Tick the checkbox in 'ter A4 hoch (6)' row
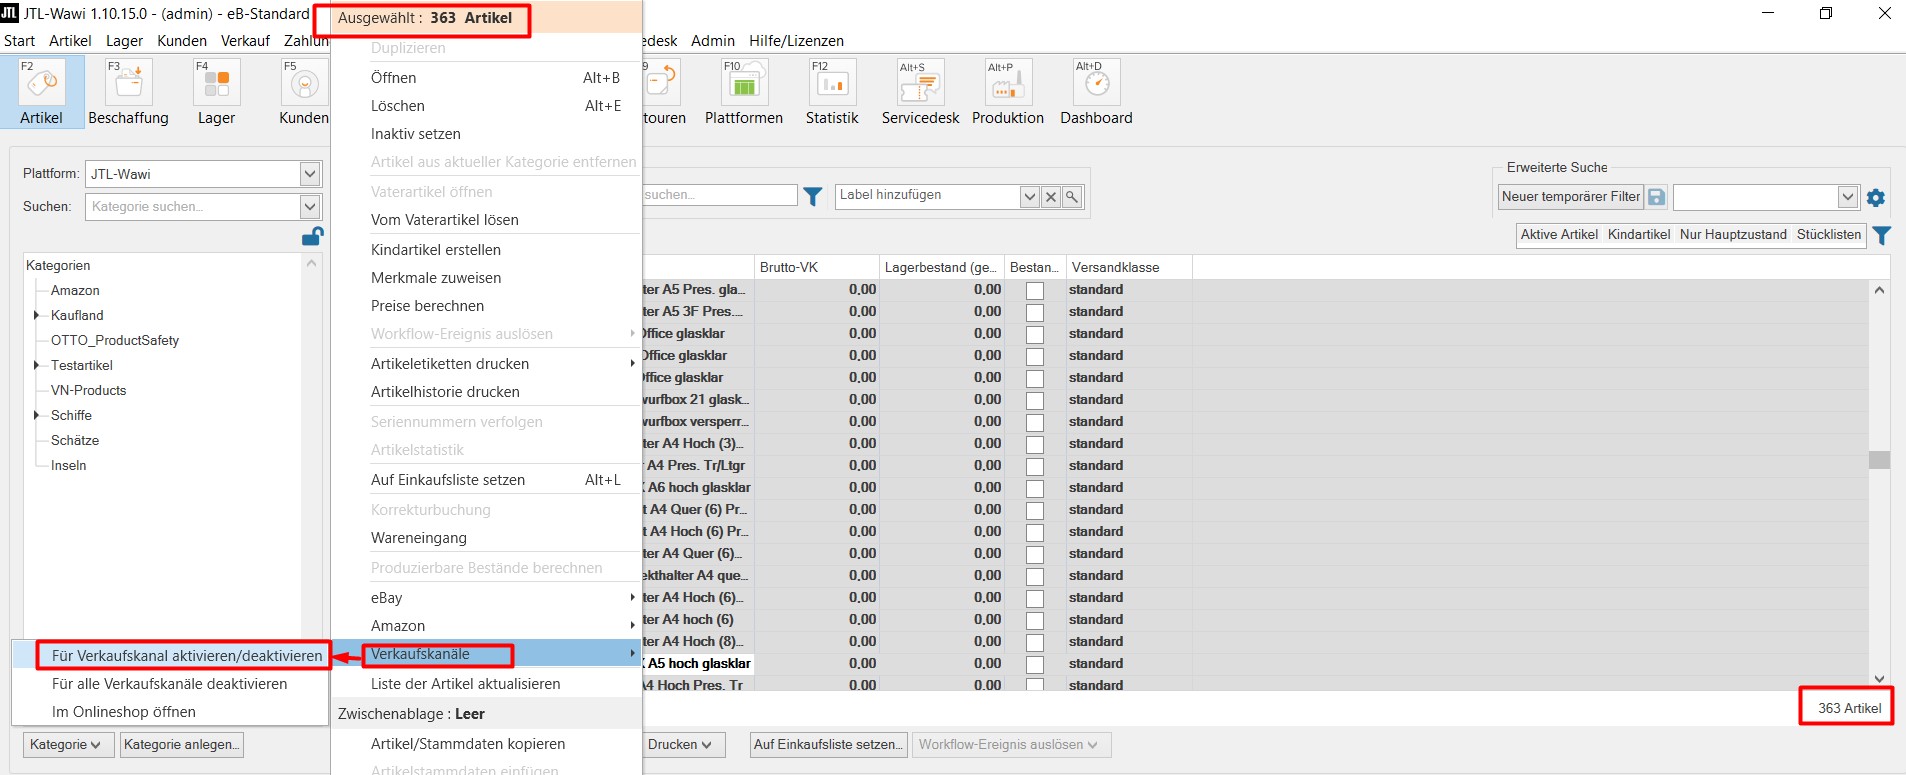The width and height of the screenshot is (1906, 775). [x=1035, y=620]
